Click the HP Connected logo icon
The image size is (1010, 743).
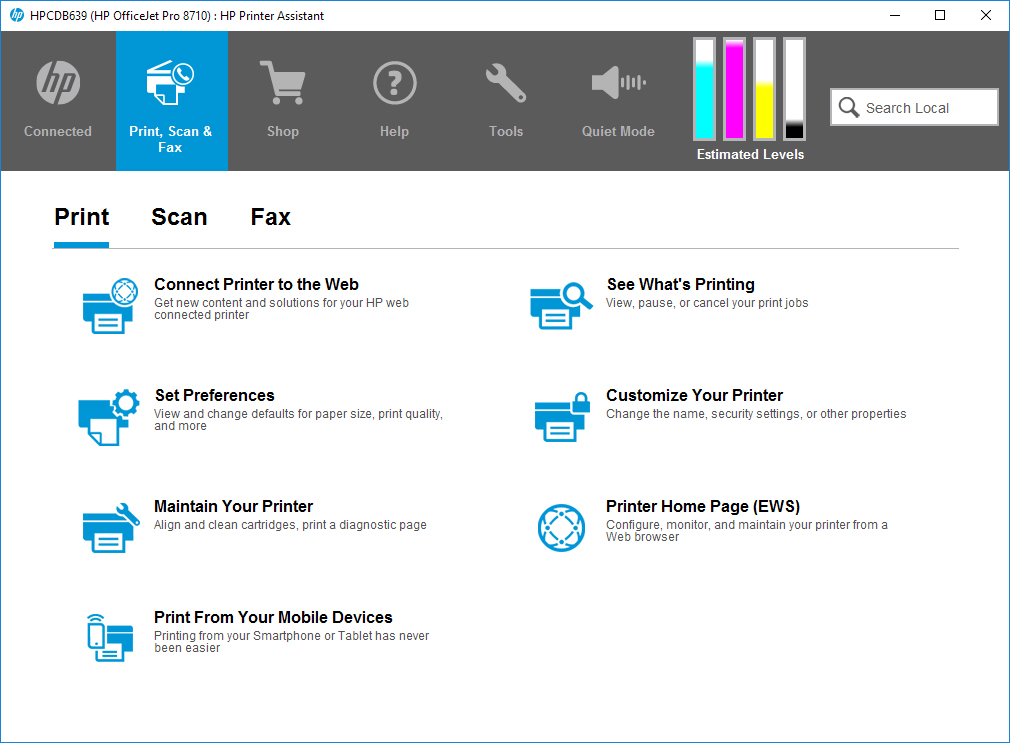coord(58,82)
